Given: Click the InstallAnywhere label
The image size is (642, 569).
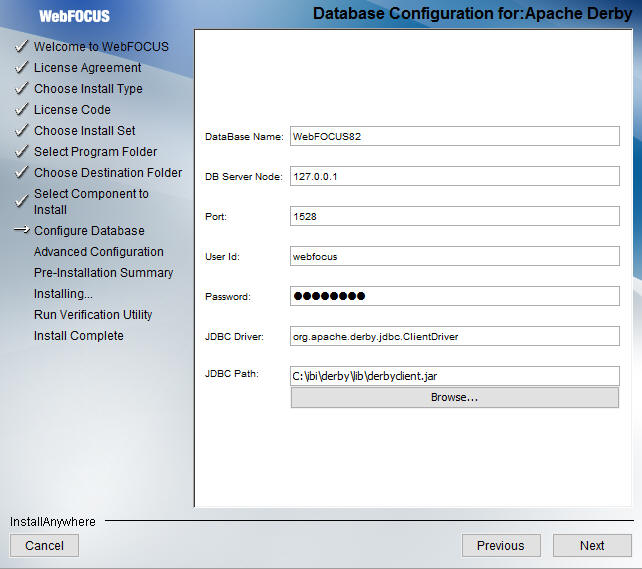Looking at the screenshot, I should 53,522.
